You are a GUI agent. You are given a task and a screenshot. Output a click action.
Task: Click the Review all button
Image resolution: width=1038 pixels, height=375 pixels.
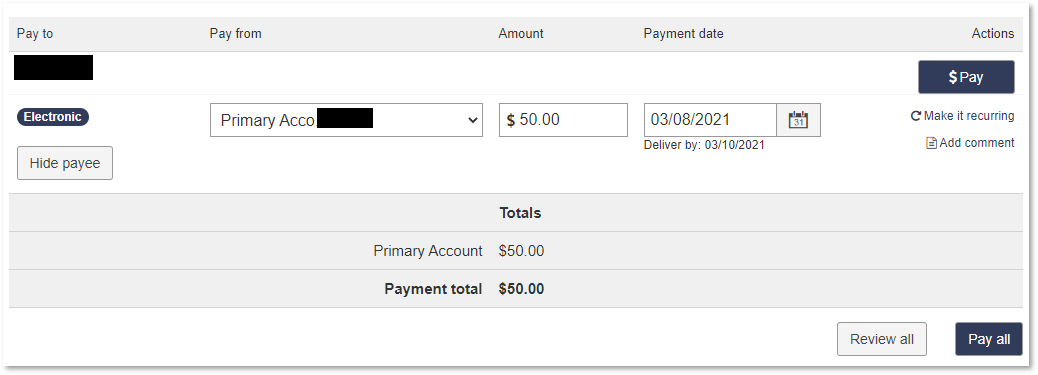point(882,339)
